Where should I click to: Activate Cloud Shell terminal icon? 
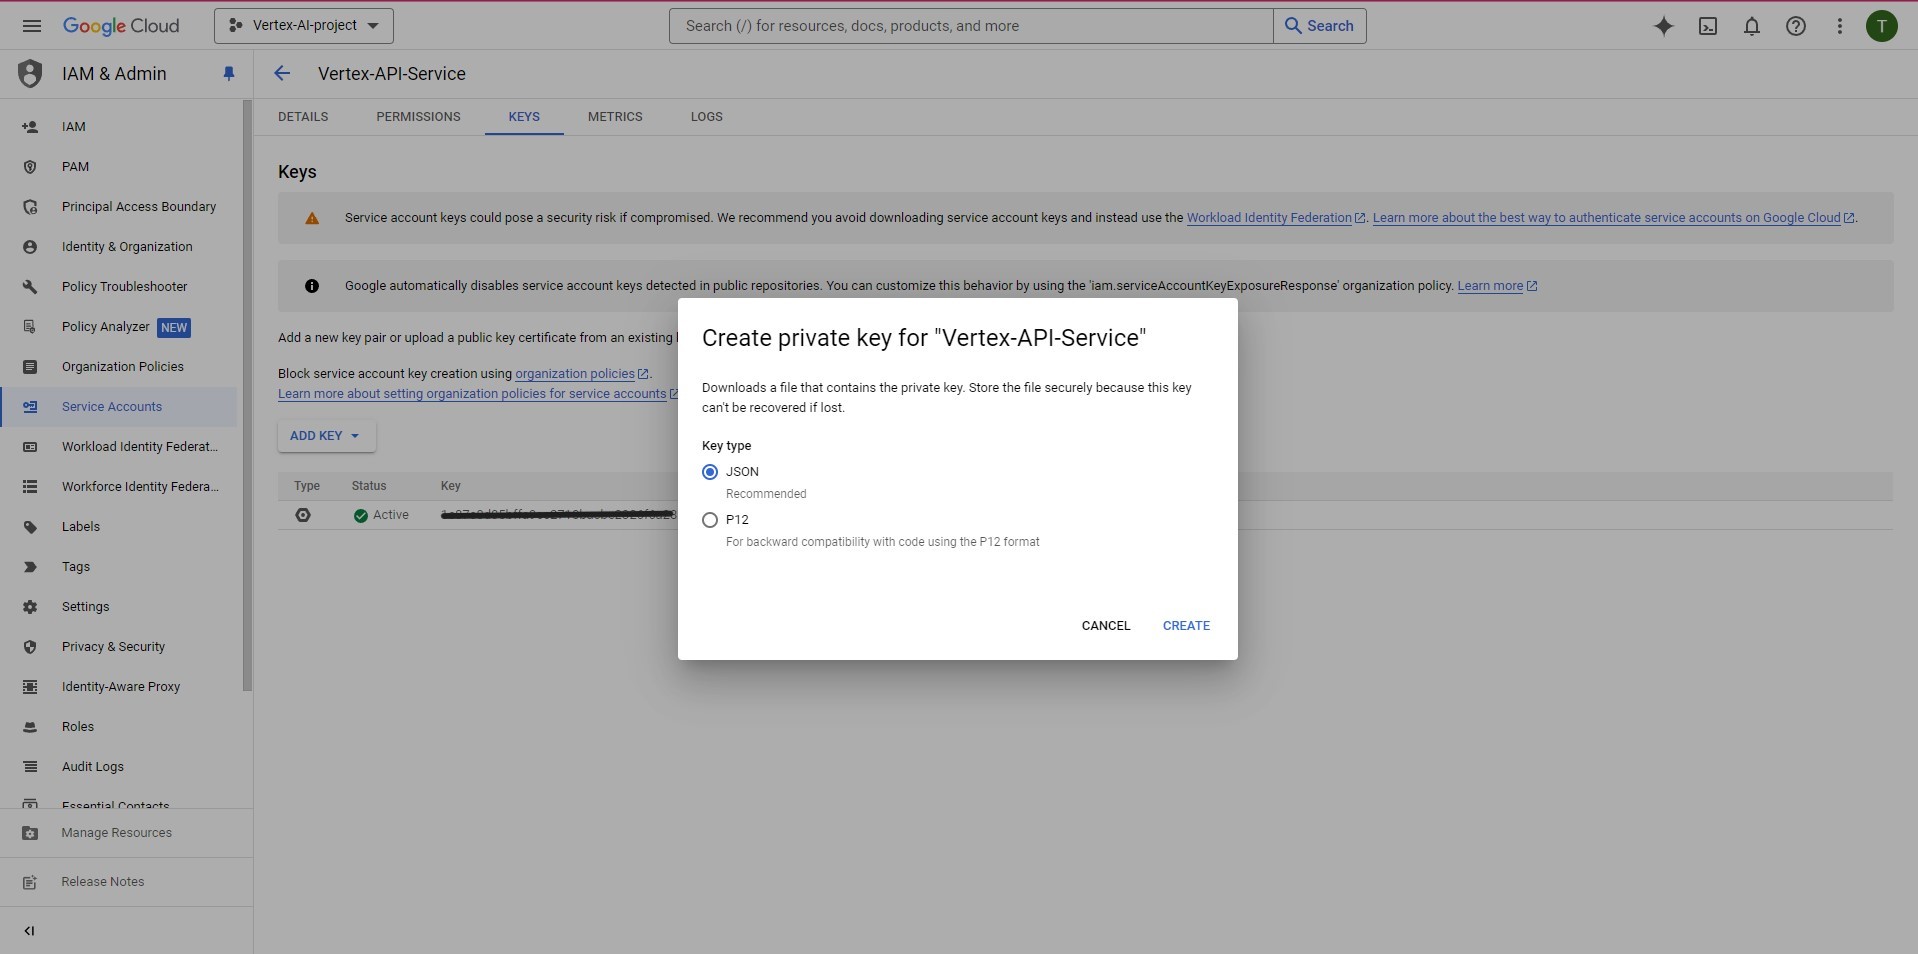1708,26
